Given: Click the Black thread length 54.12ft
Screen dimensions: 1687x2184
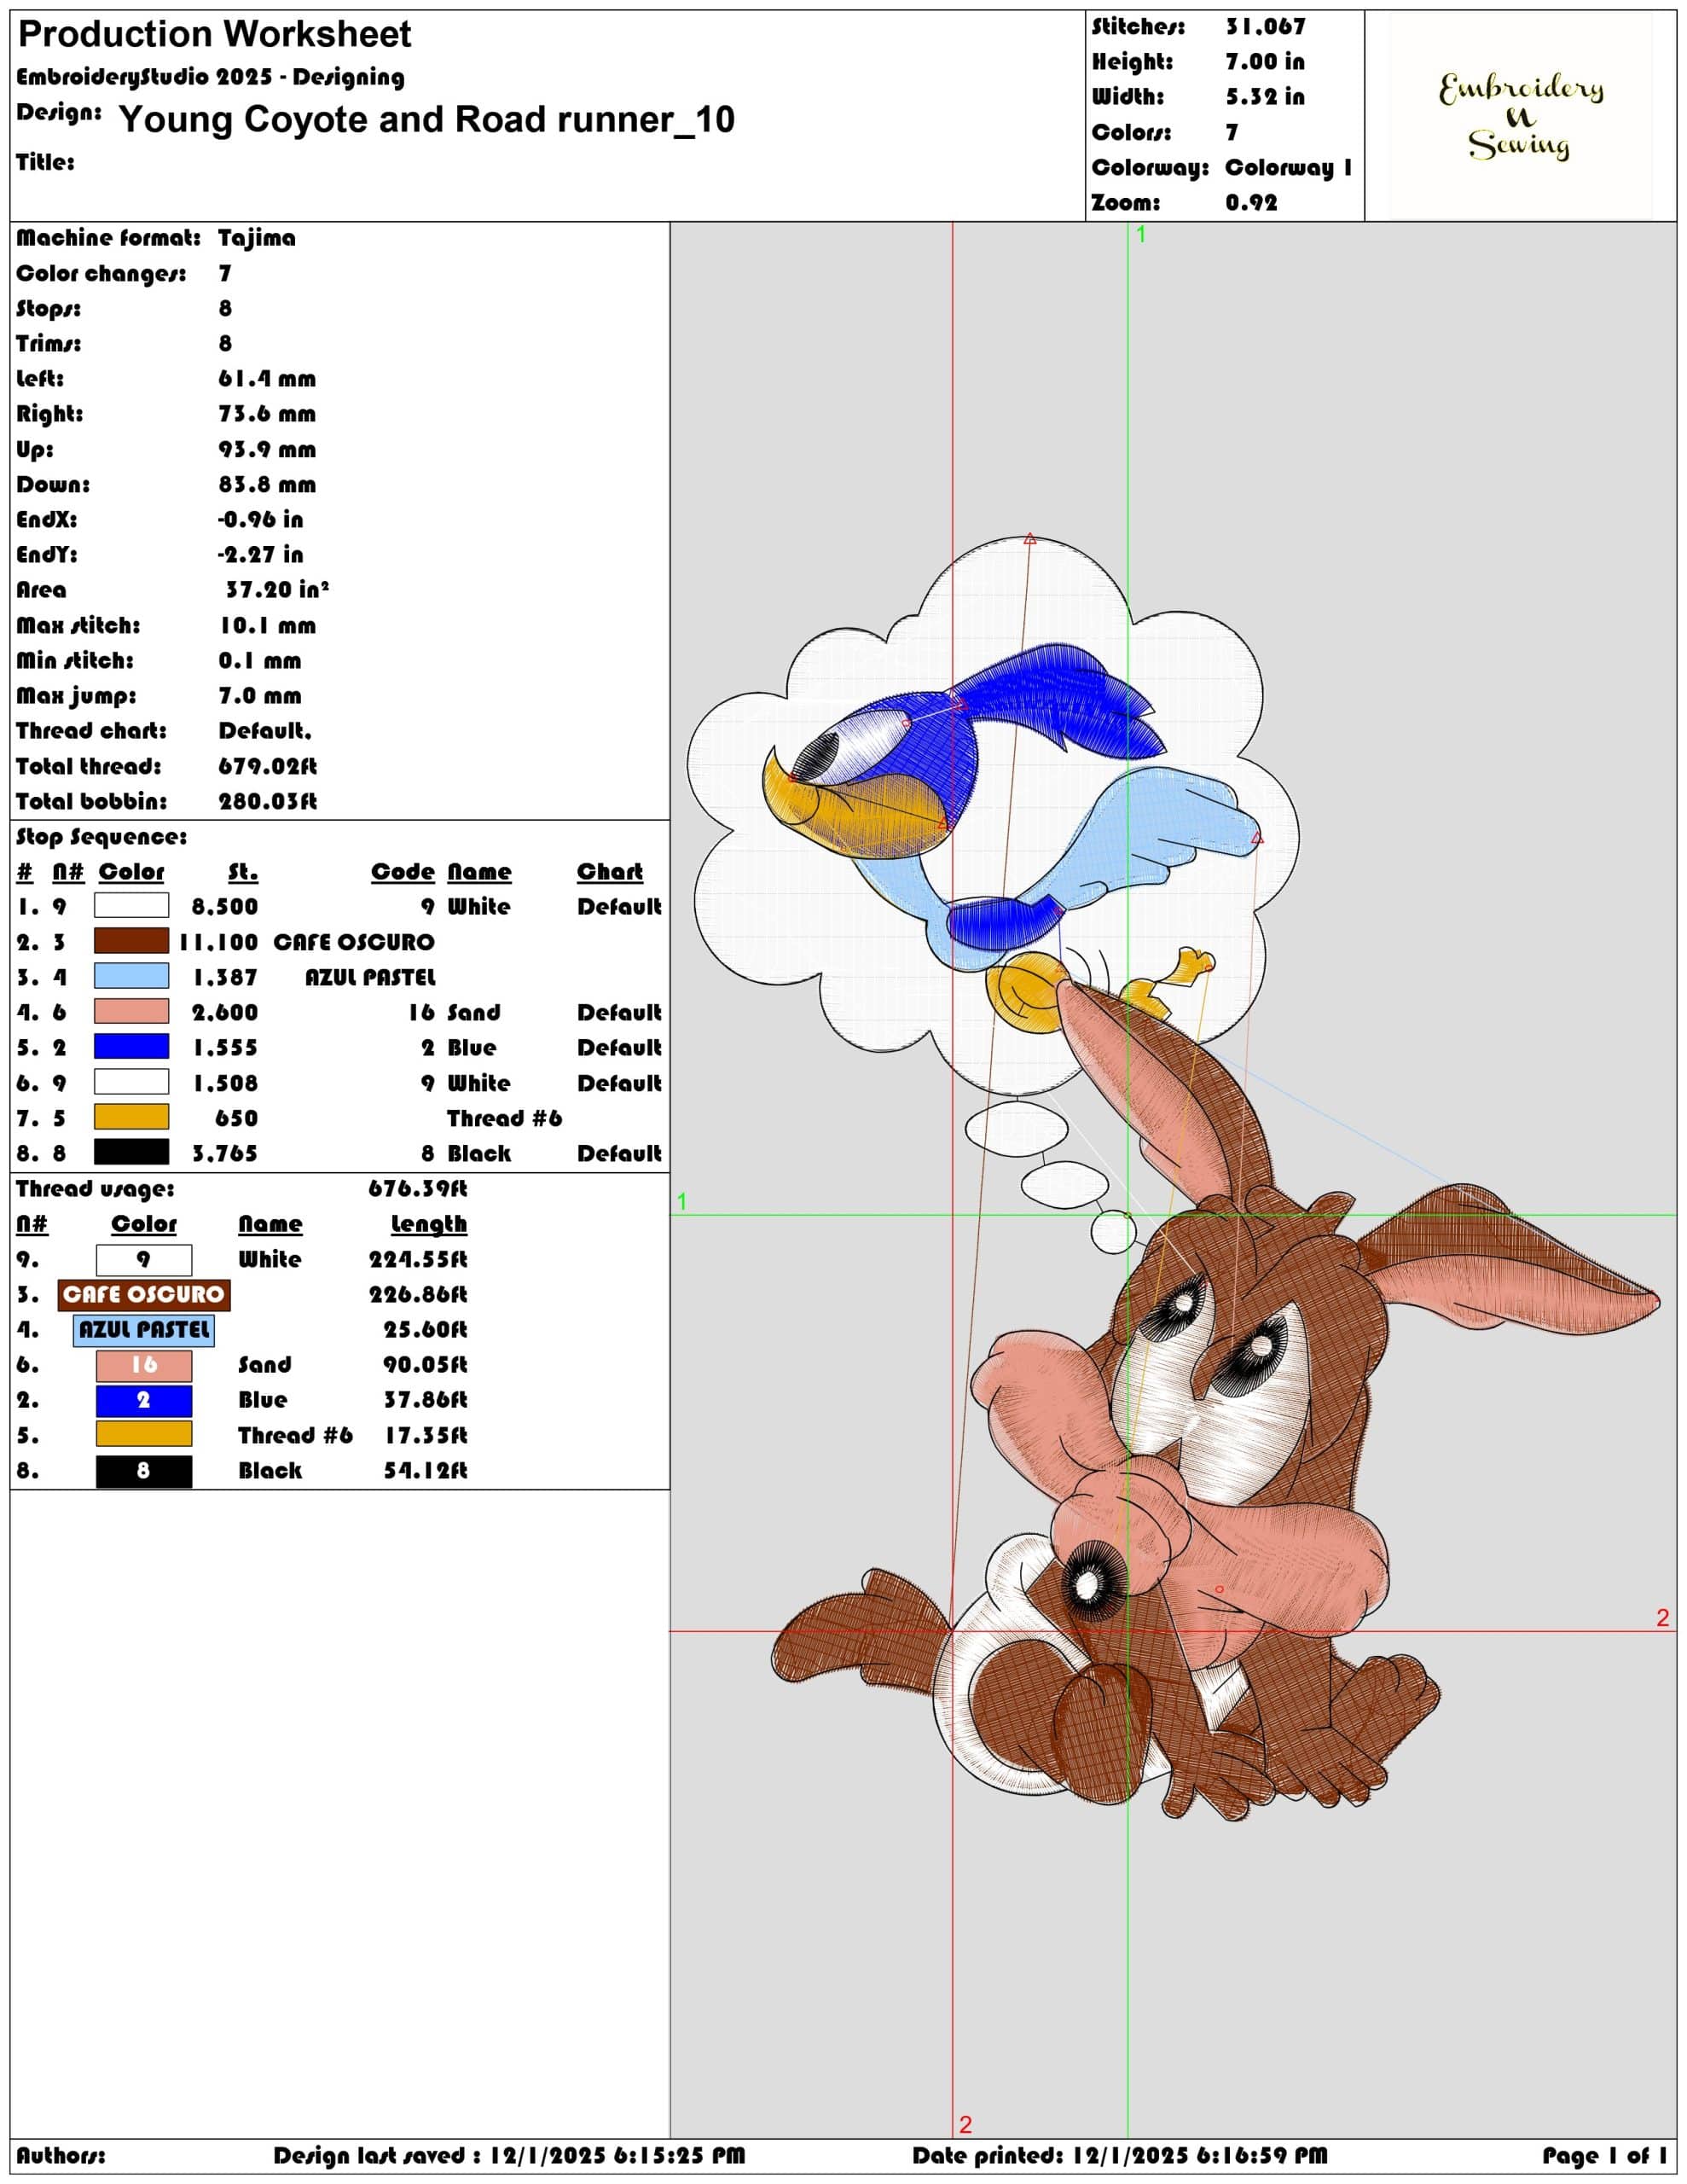Looking at the screenshot, I should (x=425, y=1471).
